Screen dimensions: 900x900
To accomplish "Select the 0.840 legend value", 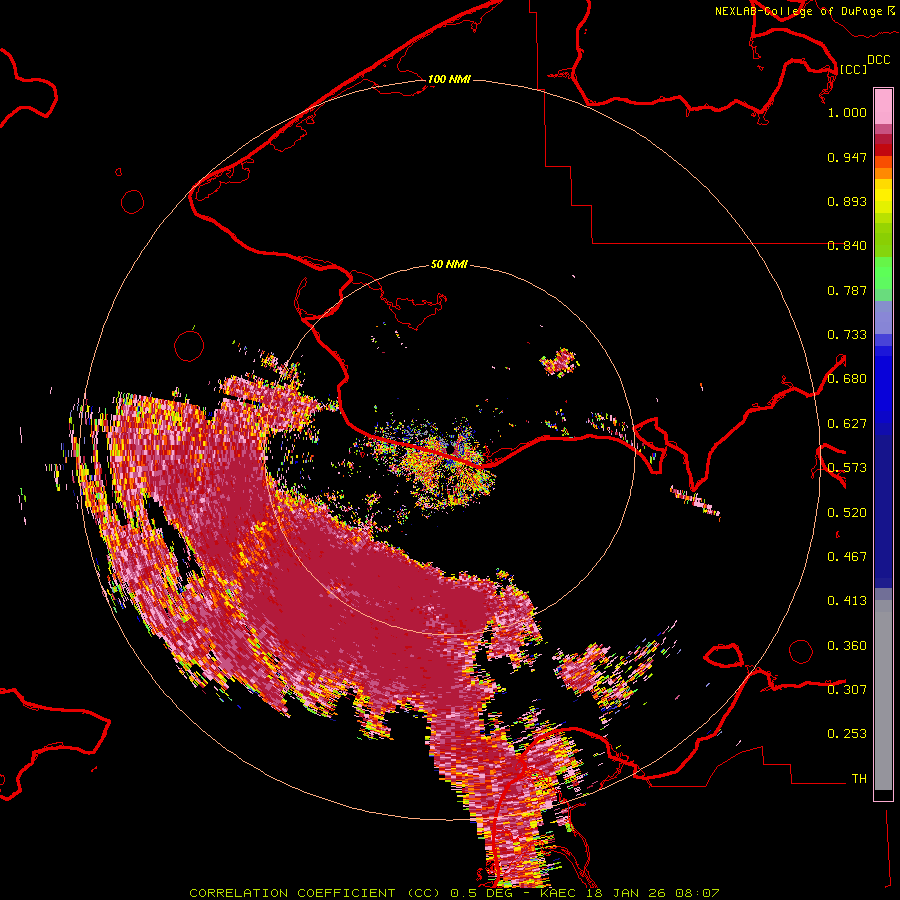I will [847, 246].
